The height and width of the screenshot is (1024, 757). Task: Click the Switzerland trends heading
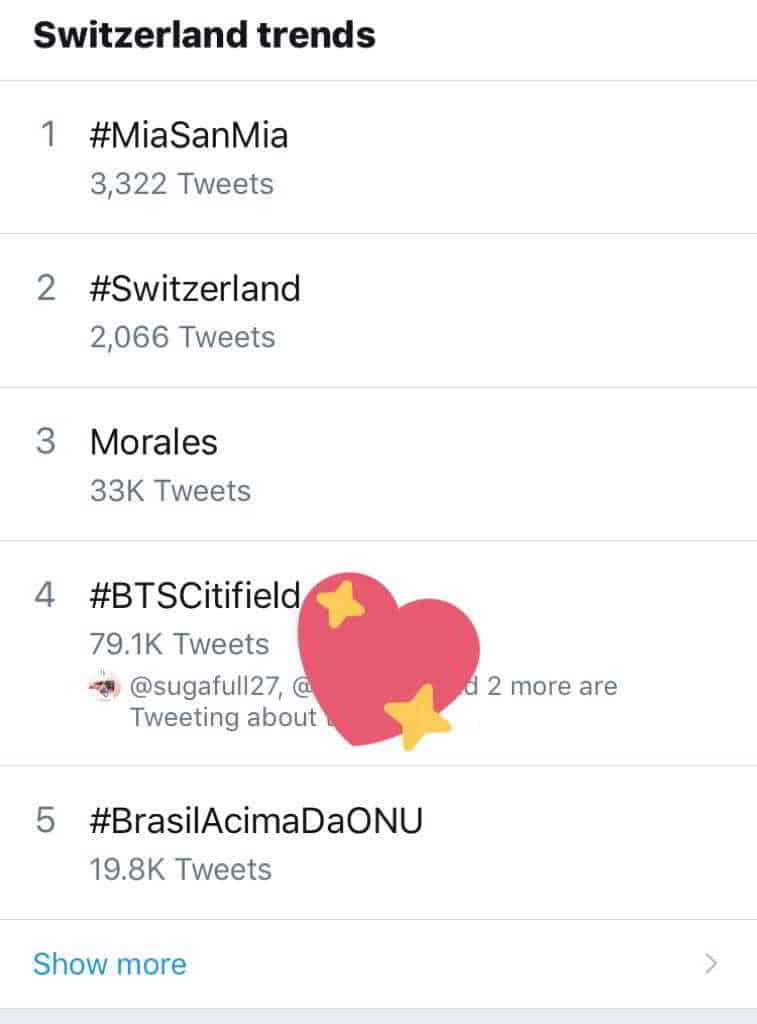[205, 35]
